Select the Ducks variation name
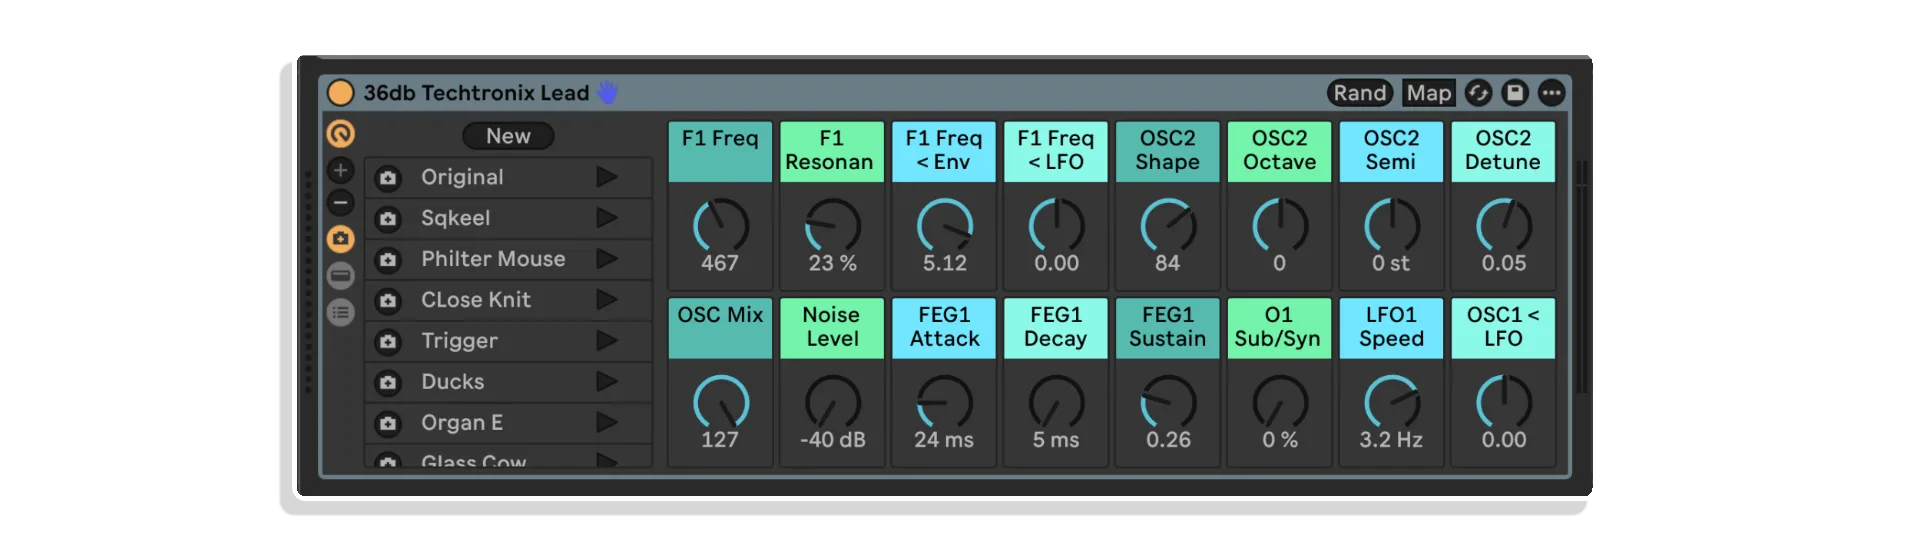Image resolution: width=1920 pixels, height=551 pixels. click(452, 382)
